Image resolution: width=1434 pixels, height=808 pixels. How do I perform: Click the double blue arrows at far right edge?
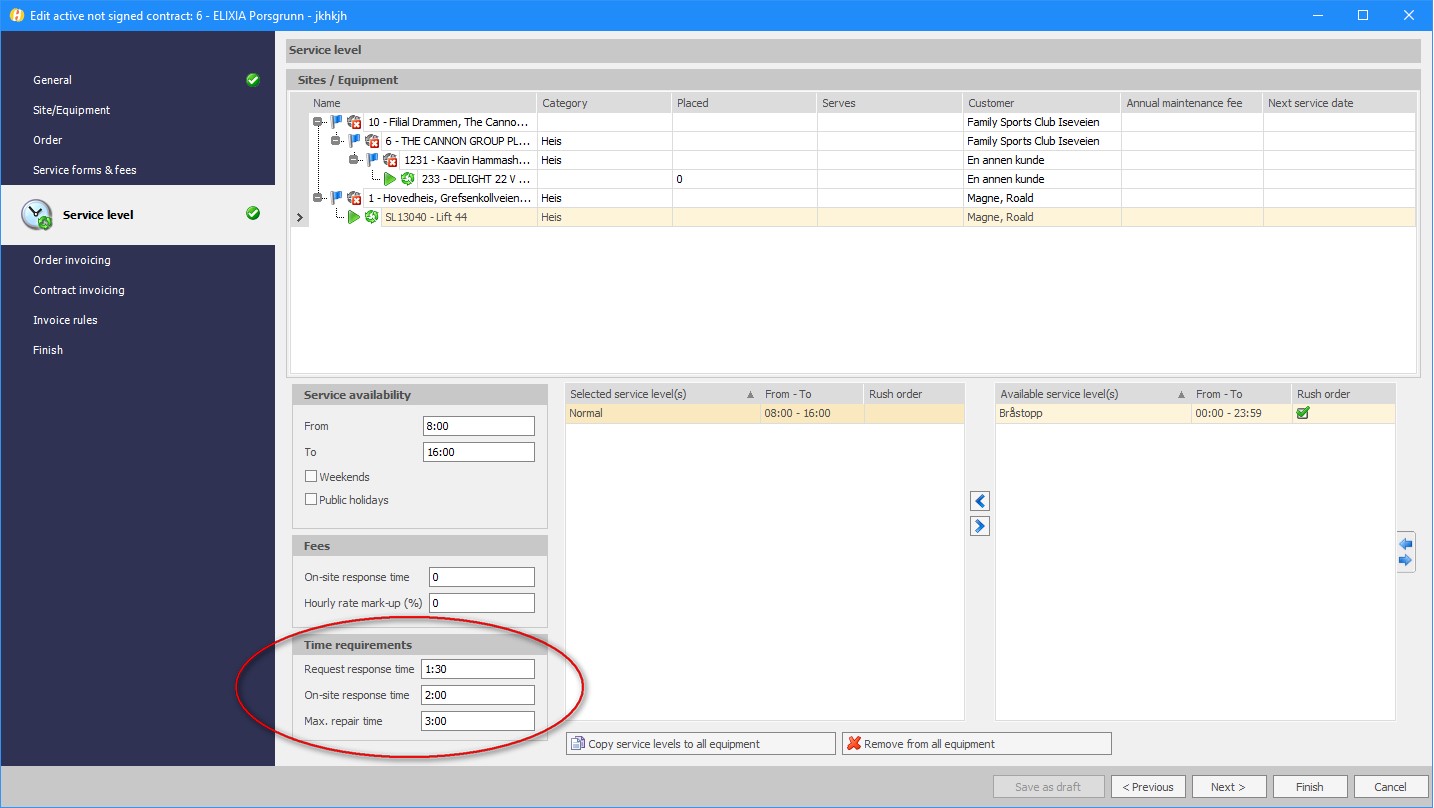tap(1405, 552)
